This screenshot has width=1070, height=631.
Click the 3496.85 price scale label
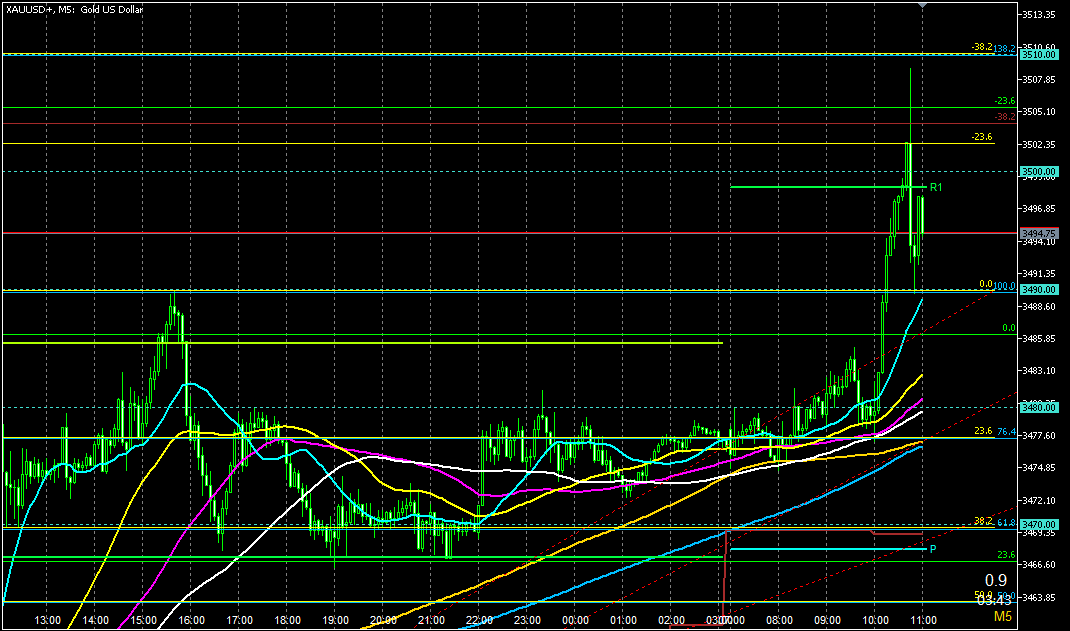pos(1039,209)
